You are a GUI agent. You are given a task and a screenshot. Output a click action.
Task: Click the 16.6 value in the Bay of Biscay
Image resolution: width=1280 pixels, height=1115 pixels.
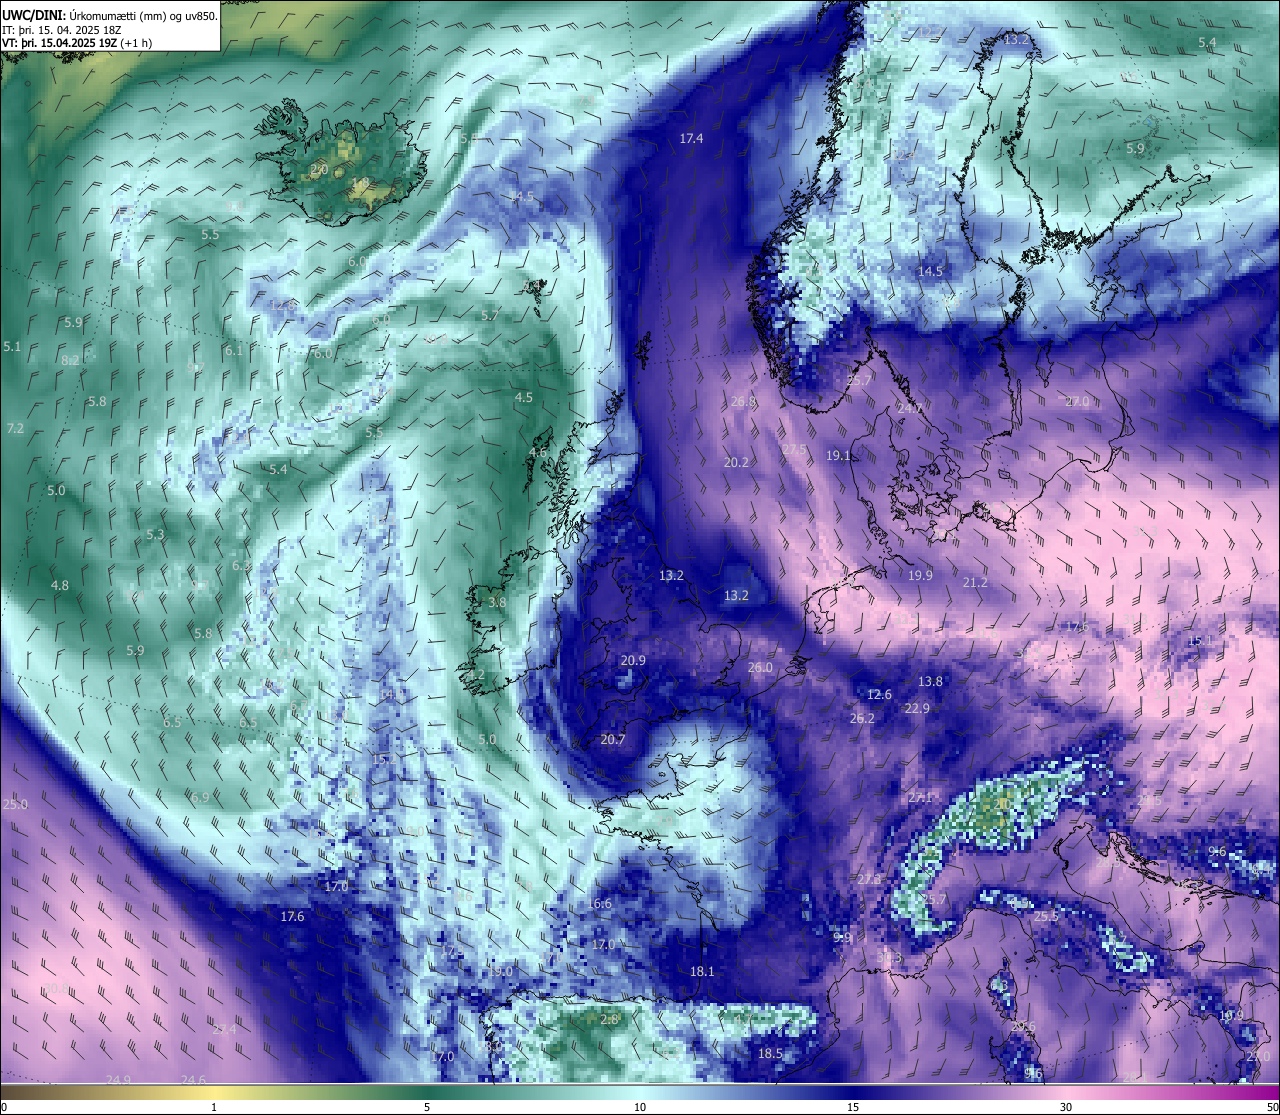(x=599, y=903)
